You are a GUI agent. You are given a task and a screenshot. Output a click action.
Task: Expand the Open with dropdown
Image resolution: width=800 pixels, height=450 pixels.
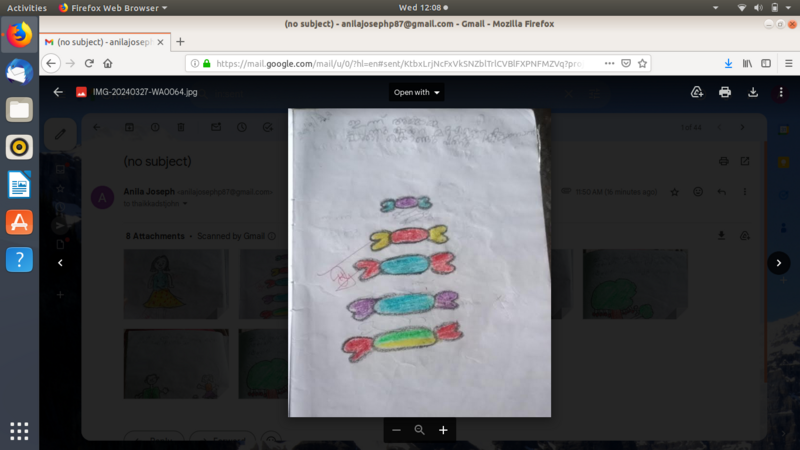(x=417, y=92)
